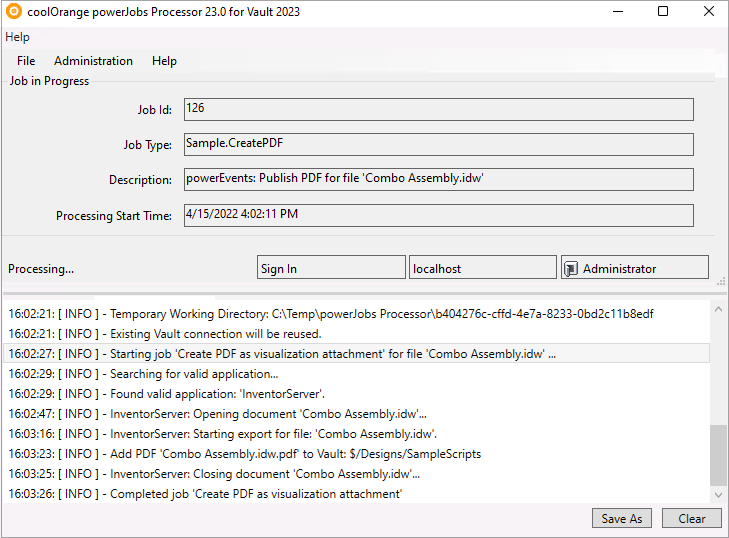Click the top Help item
Image resolution: width=729 pixels, height=538 pixels.
(17, 37)
